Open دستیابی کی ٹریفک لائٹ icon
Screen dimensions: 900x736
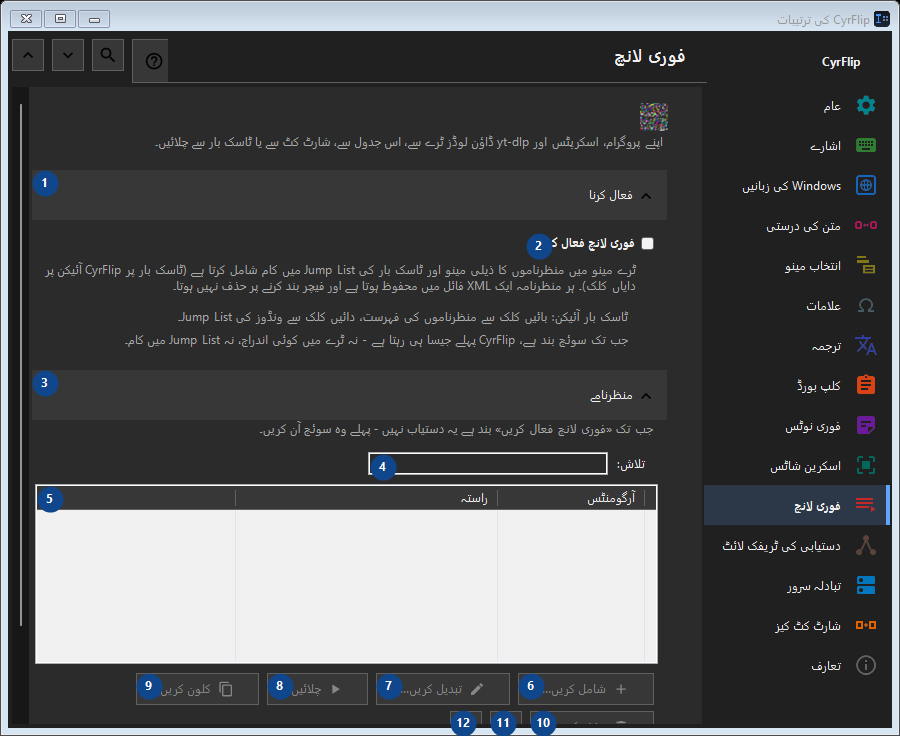point(866,545)
